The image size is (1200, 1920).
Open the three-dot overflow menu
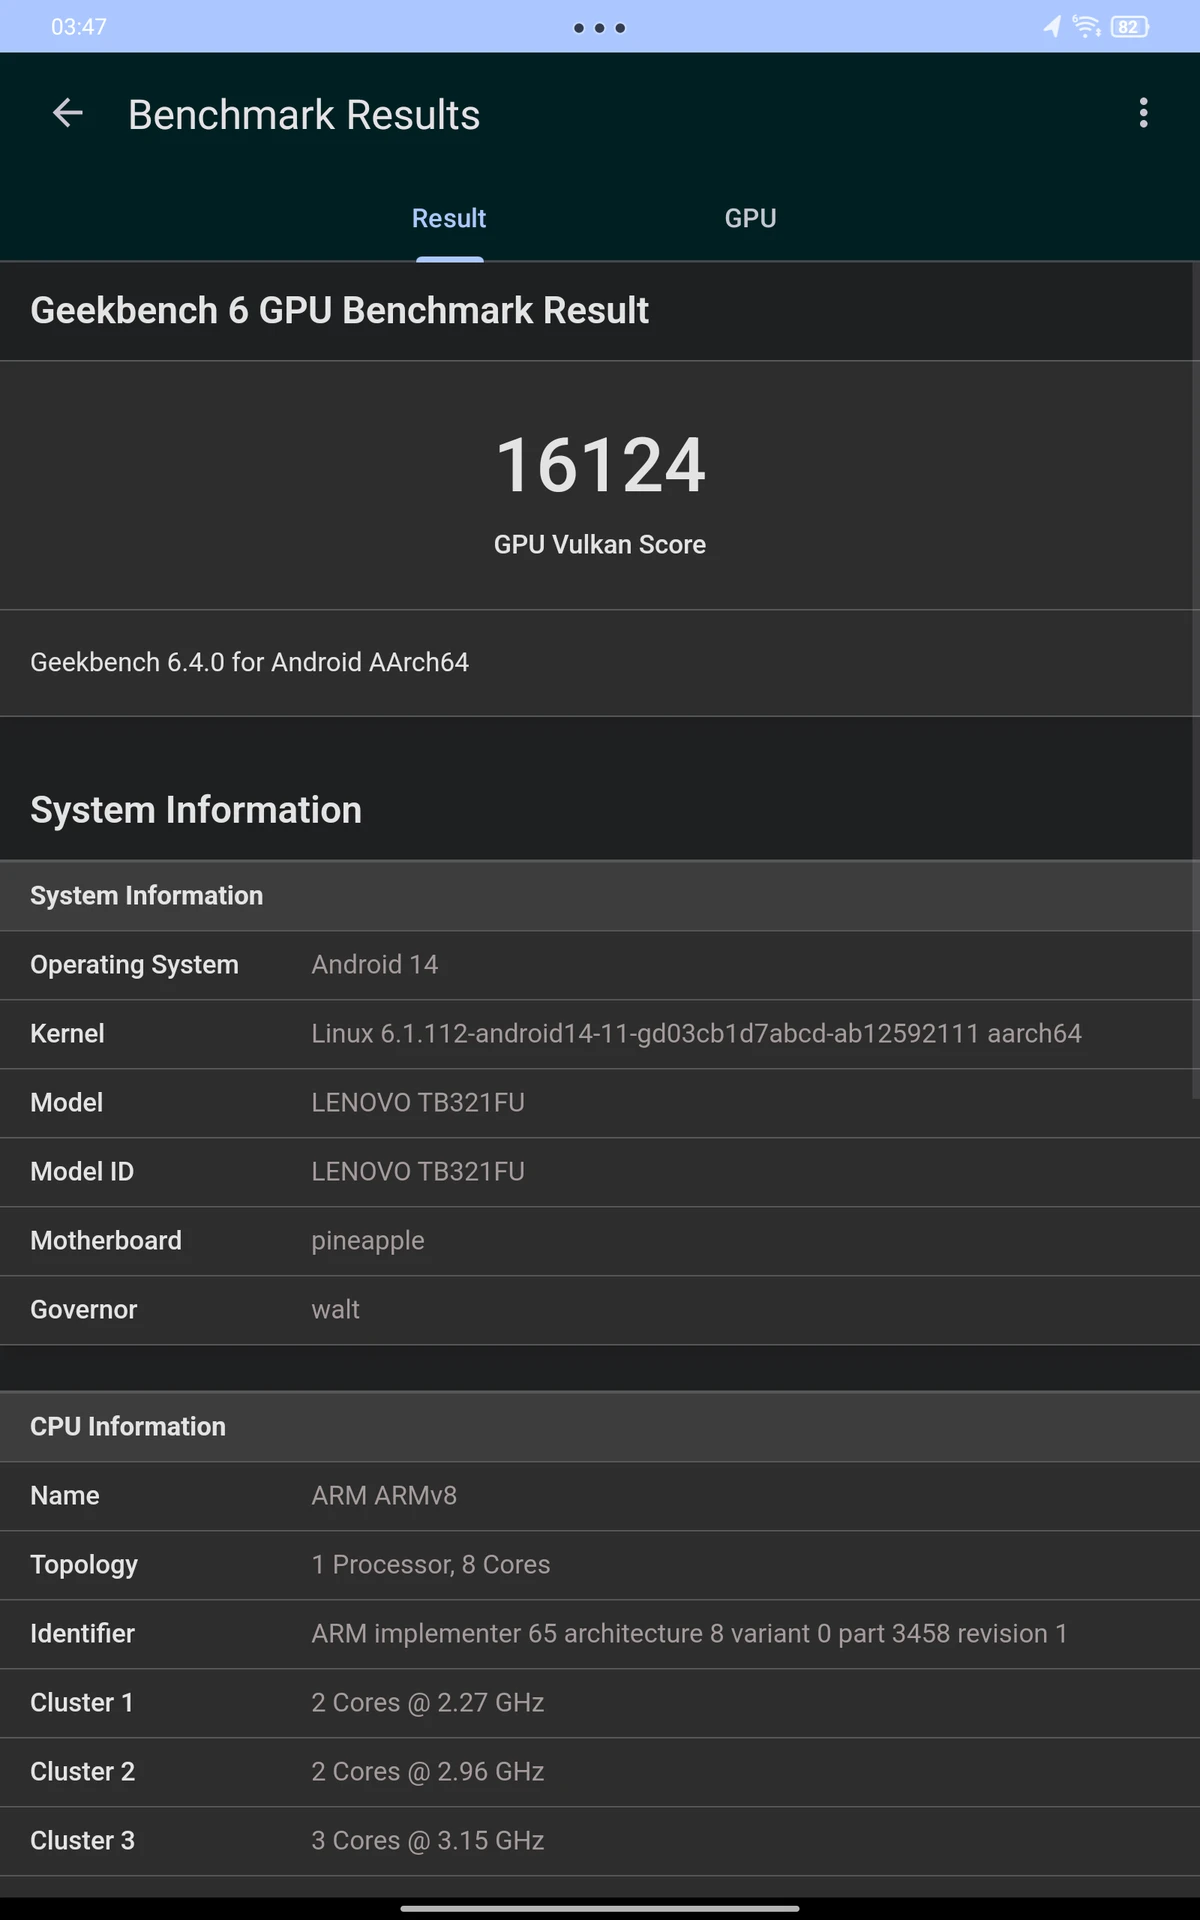pyautogui.click(x=1143, y=113)
